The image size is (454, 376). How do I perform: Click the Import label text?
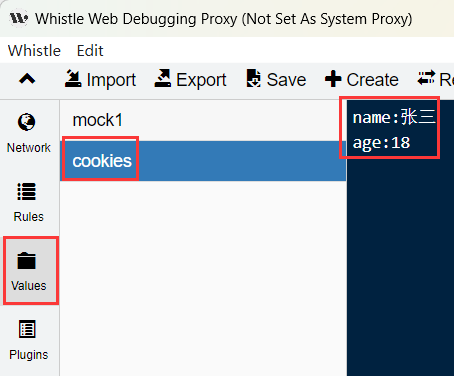(111, 80)
